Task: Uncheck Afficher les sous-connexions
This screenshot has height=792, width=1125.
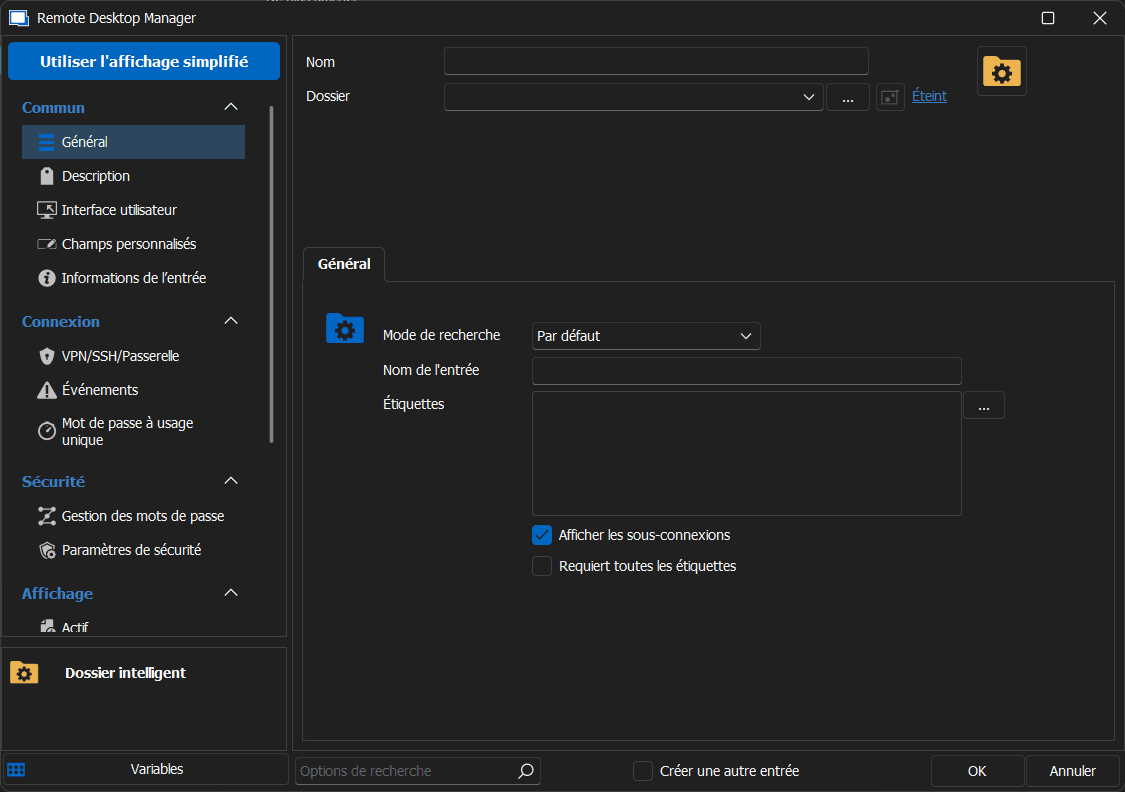Action: [542, 535]
